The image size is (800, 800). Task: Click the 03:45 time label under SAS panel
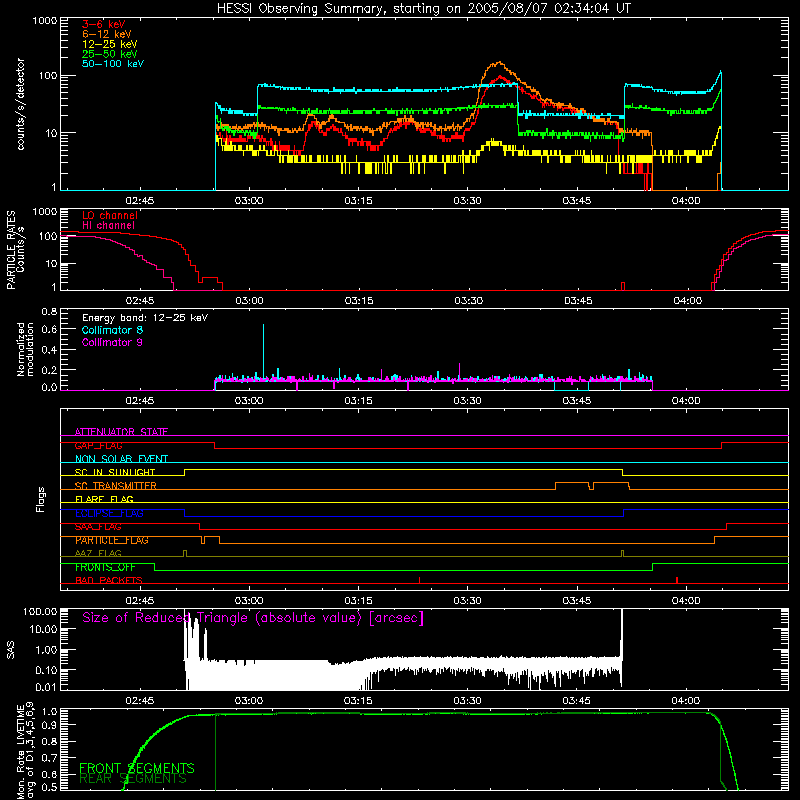[x=577, y=701]
